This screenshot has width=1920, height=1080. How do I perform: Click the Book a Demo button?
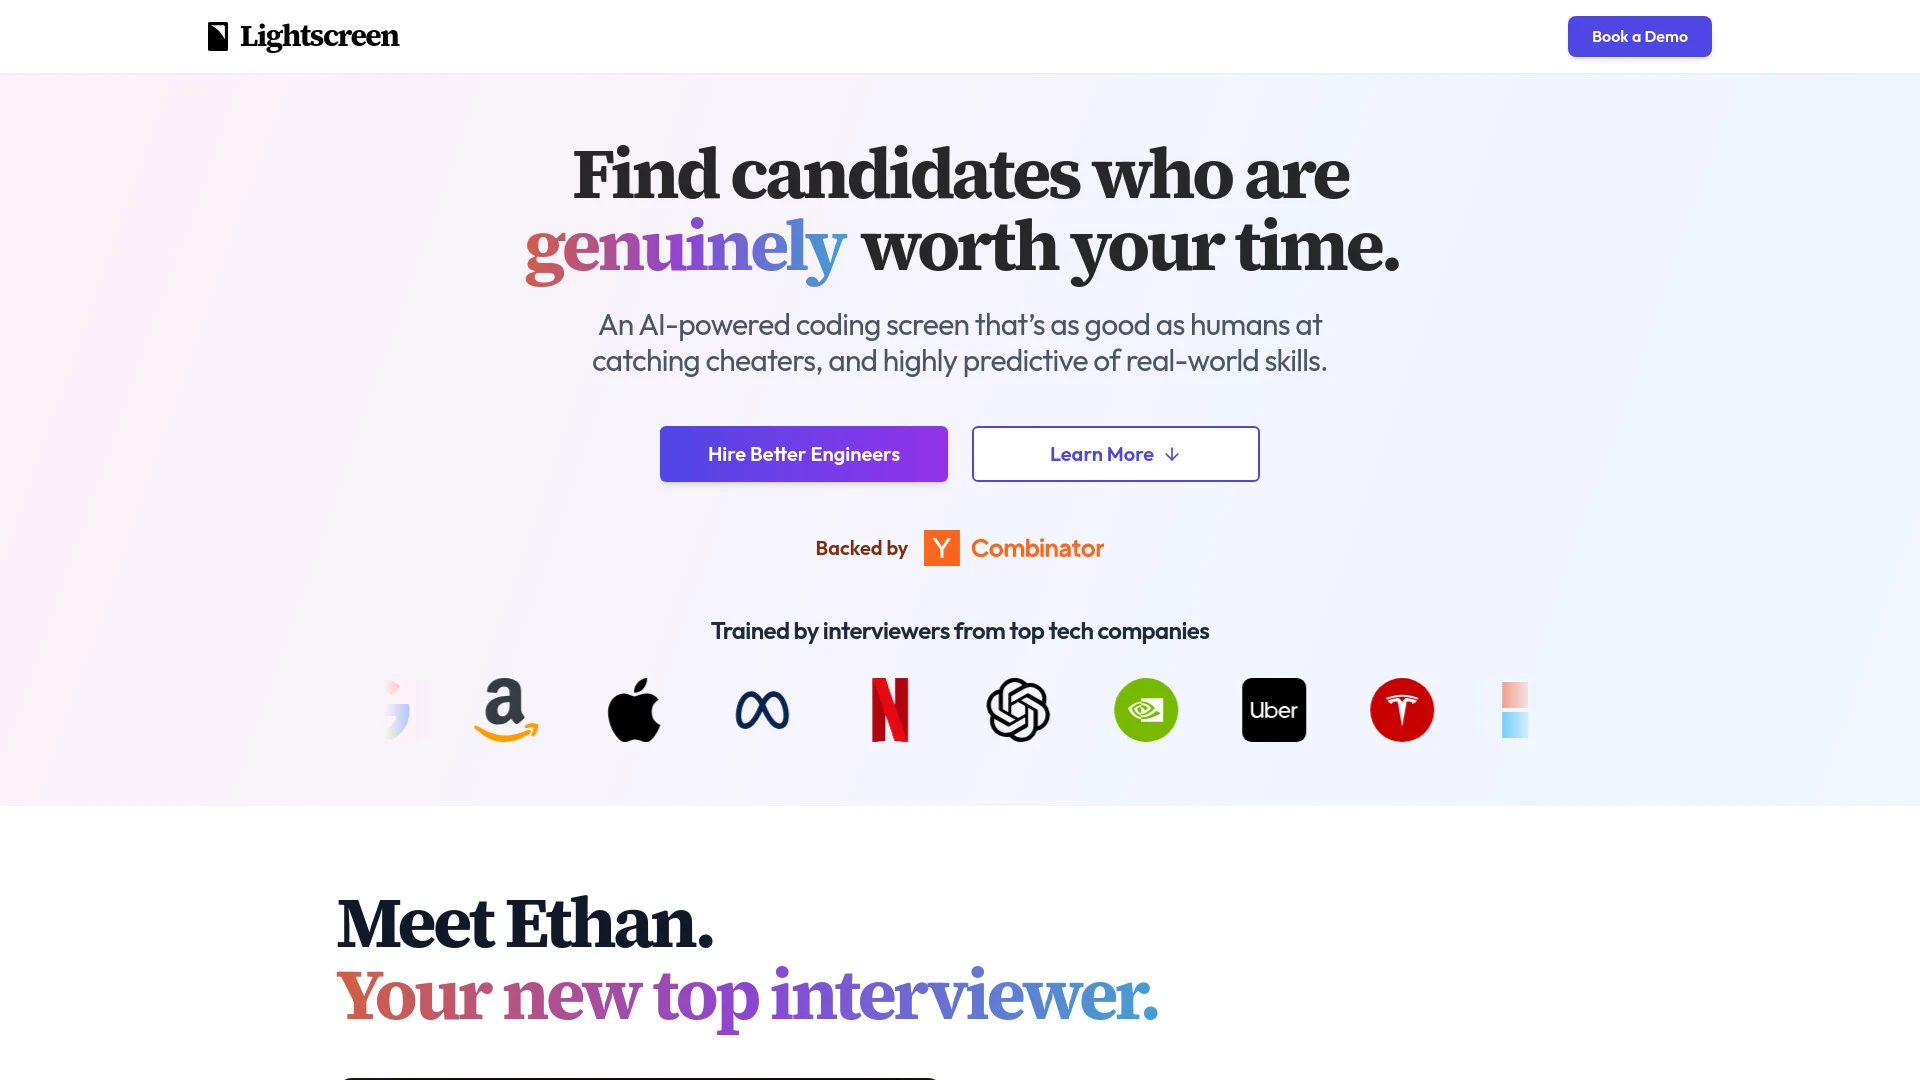(x=1639, y=36)
